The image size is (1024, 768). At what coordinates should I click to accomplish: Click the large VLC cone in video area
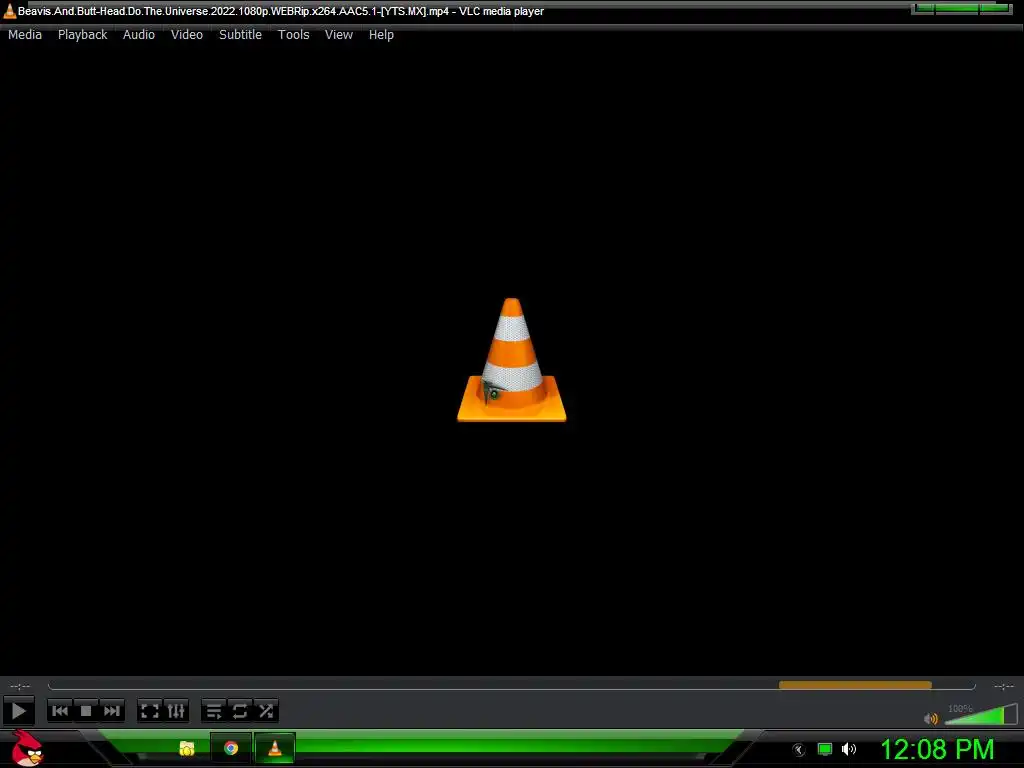pos(511,360)
